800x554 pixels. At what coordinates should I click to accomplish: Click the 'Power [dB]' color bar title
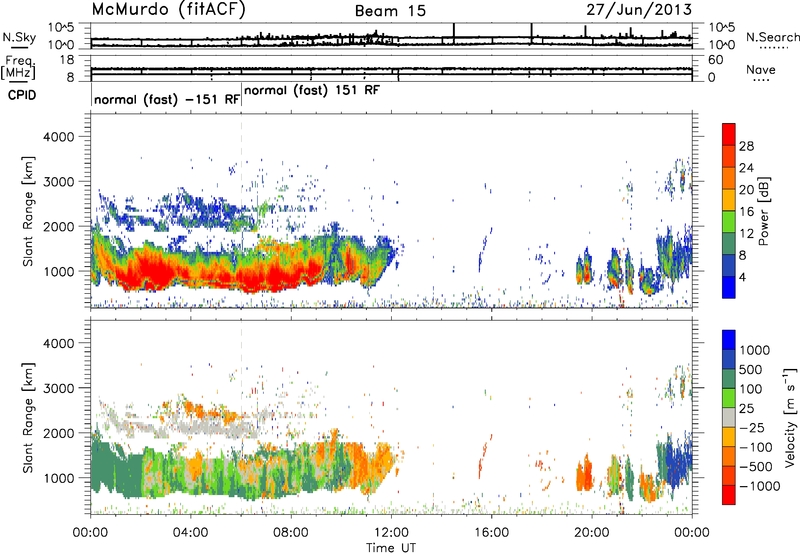pos(764,211)
